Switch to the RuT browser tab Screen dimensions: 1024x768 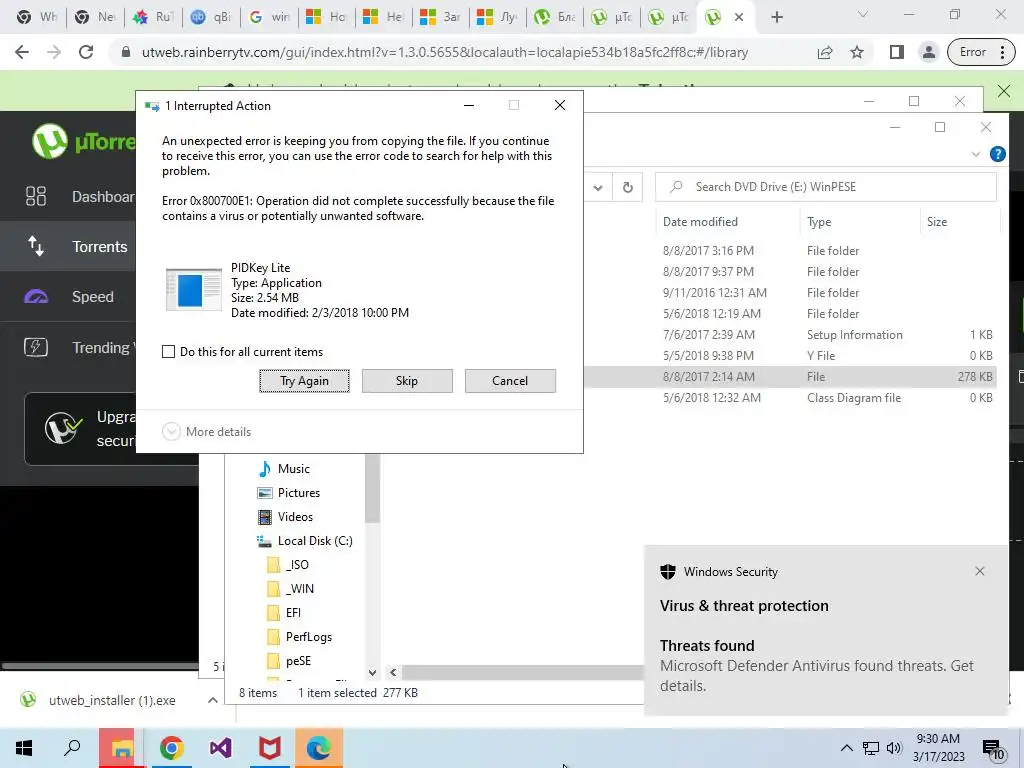[154, 17]
